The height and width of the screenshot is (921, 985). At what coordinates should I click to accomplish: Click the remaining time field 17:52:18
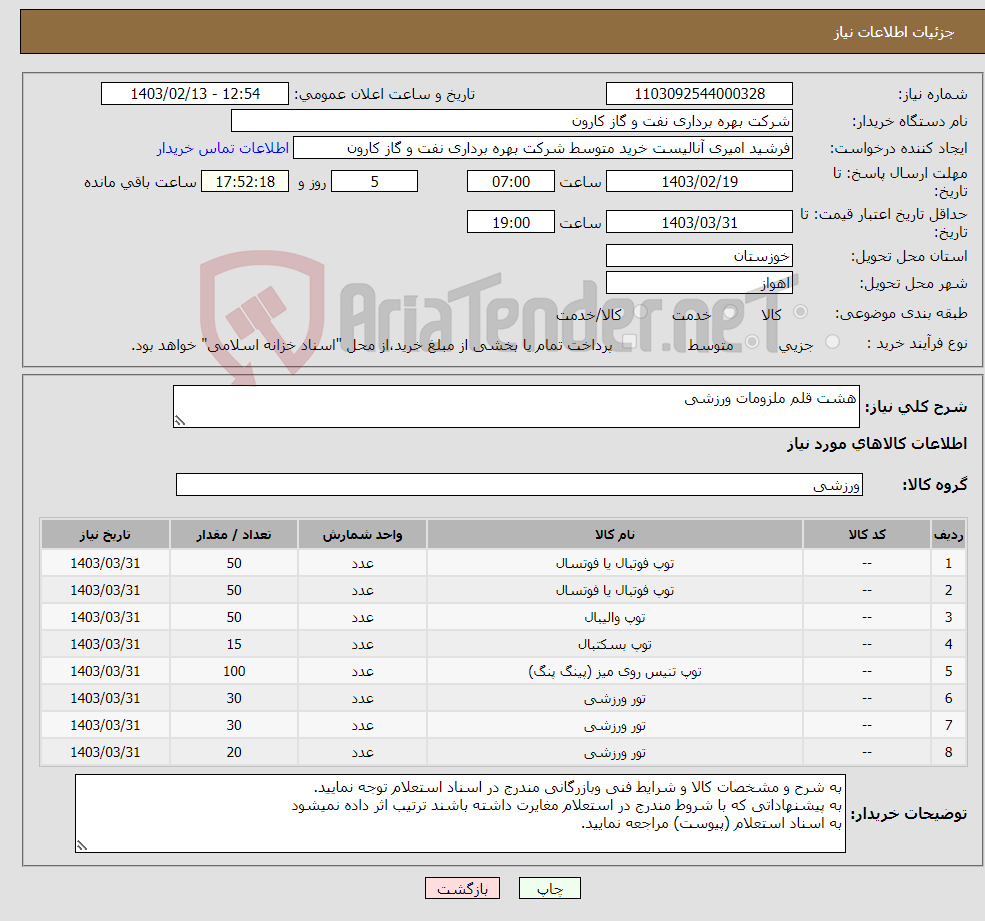(x=245, y=182)
